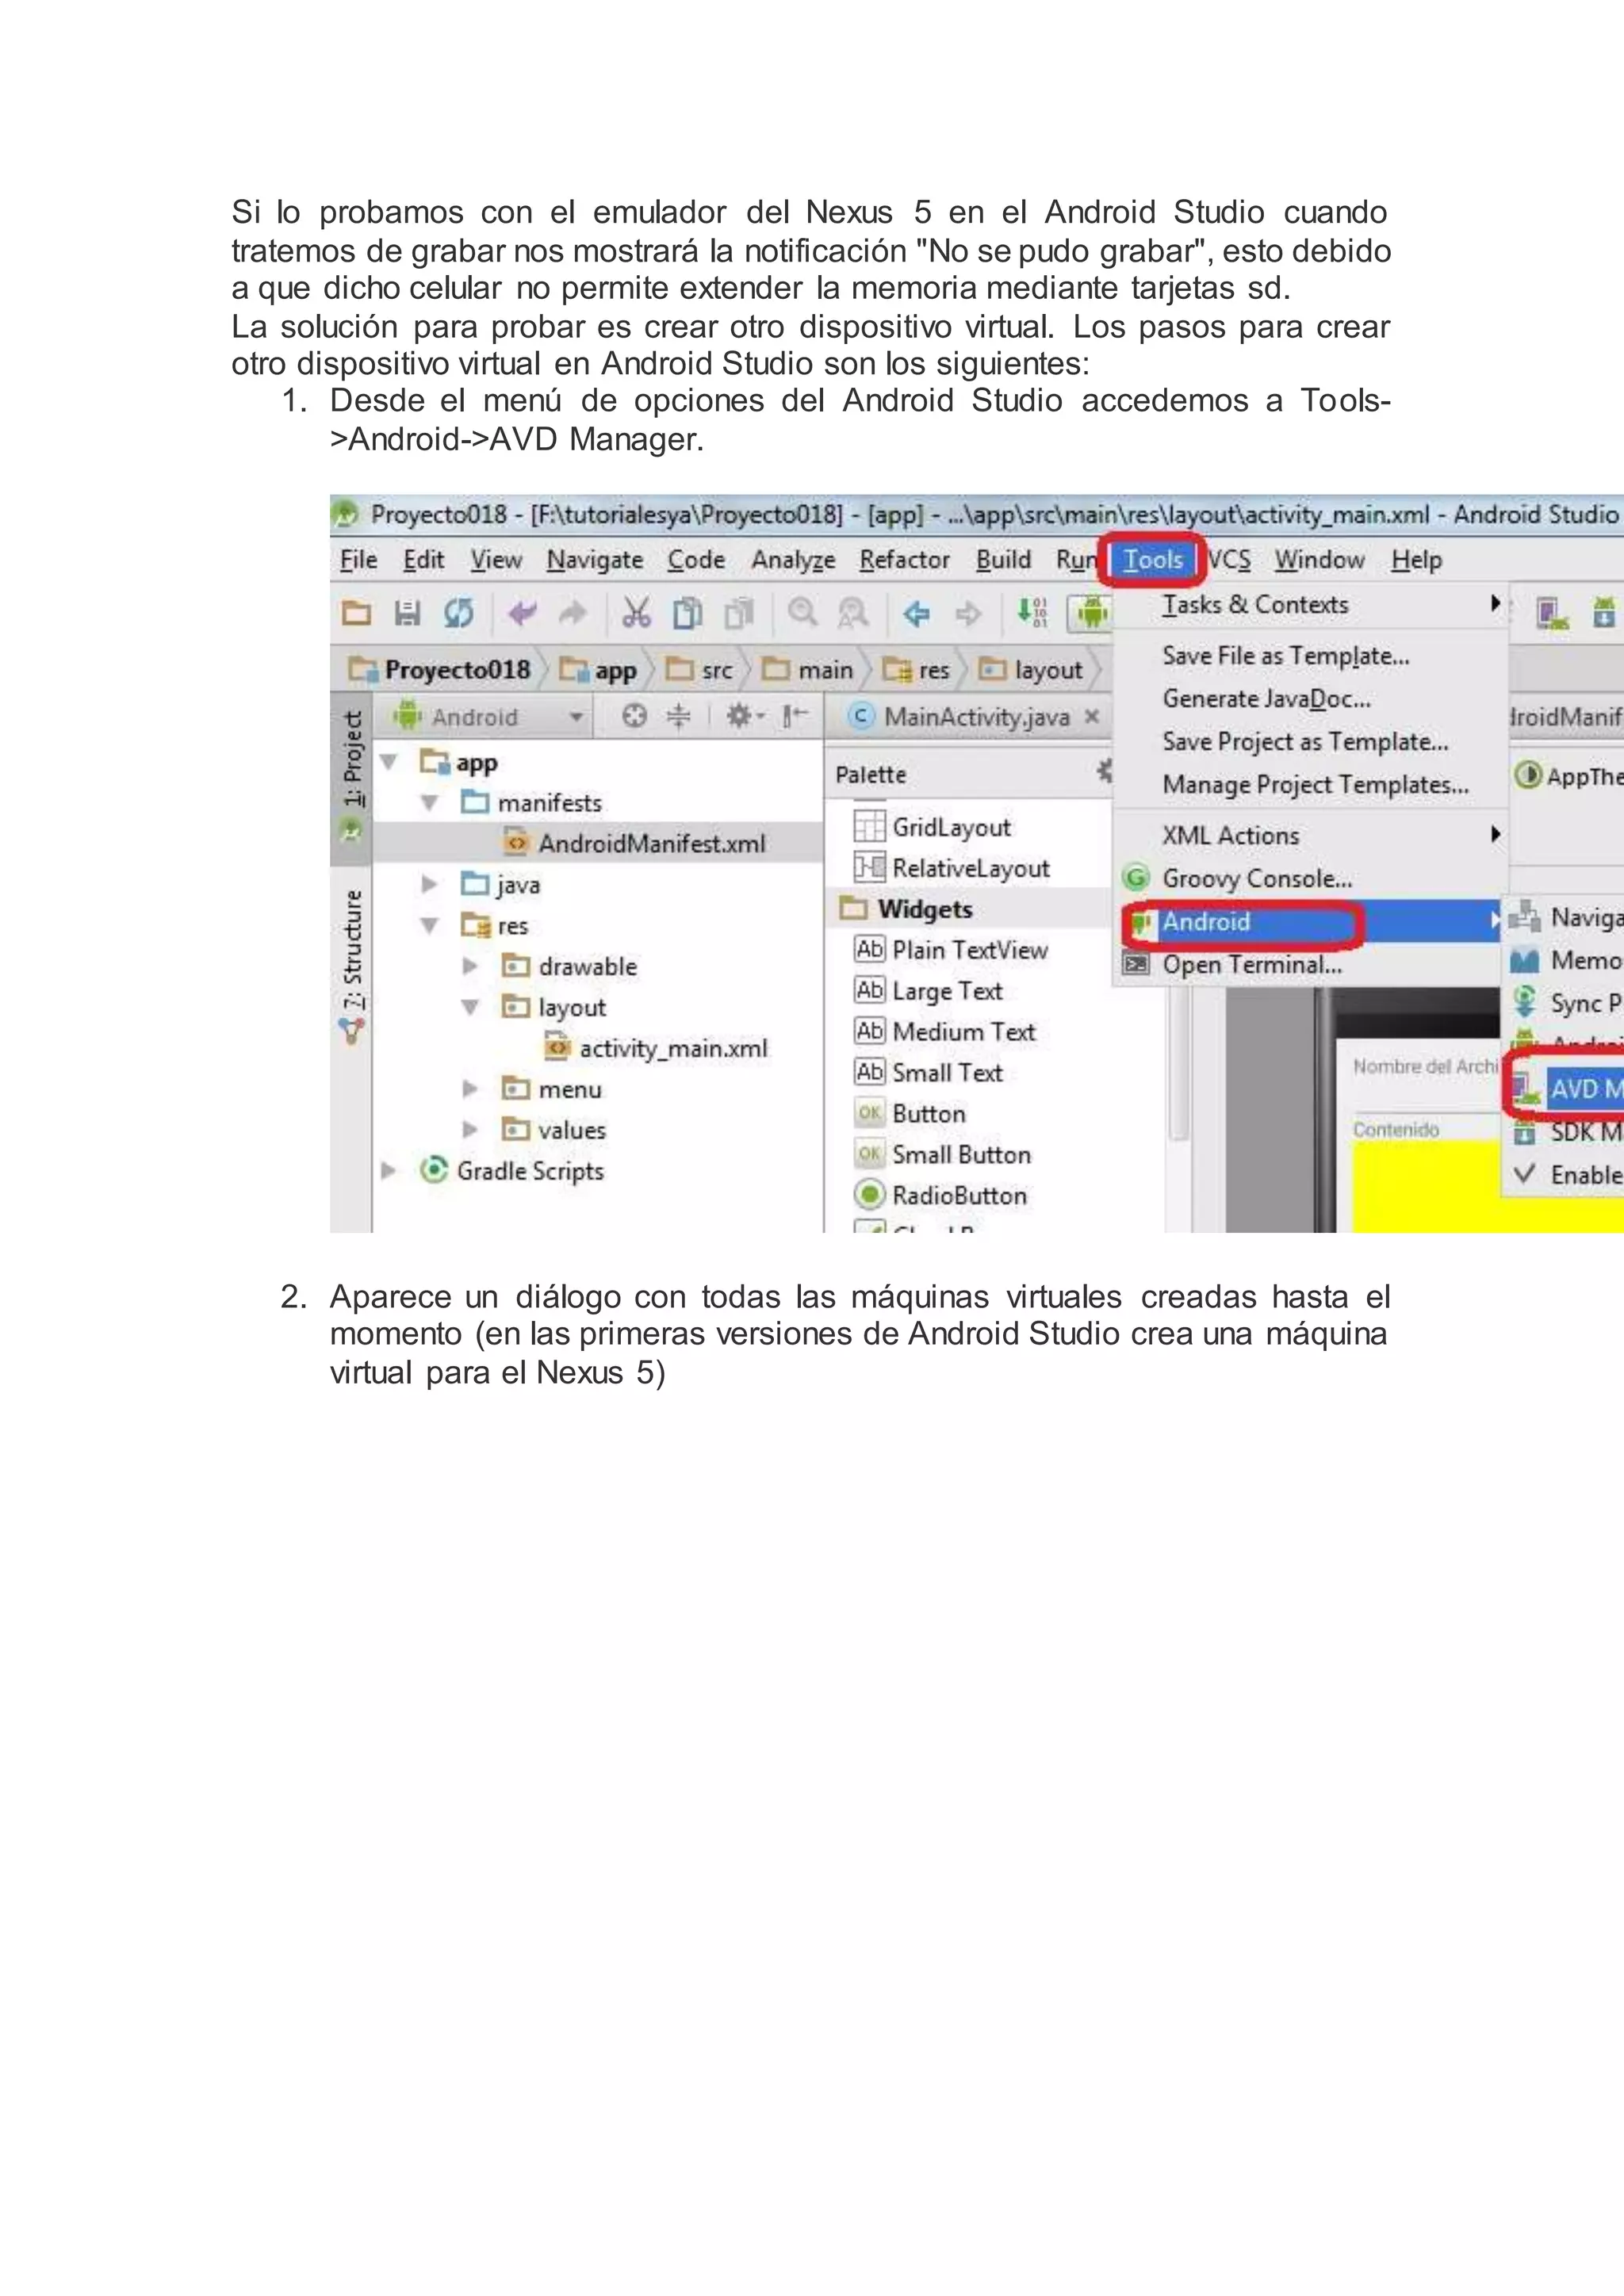Click the blue Back navigation arrow
The width and height of the screenshot is (1624, 2296).
point(916,613)
